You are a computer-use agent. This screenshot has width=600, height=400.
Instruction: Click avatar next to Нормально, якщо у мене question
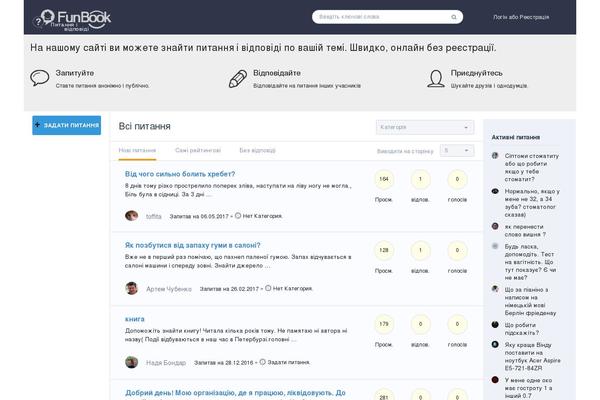click(x=495, y=191)
